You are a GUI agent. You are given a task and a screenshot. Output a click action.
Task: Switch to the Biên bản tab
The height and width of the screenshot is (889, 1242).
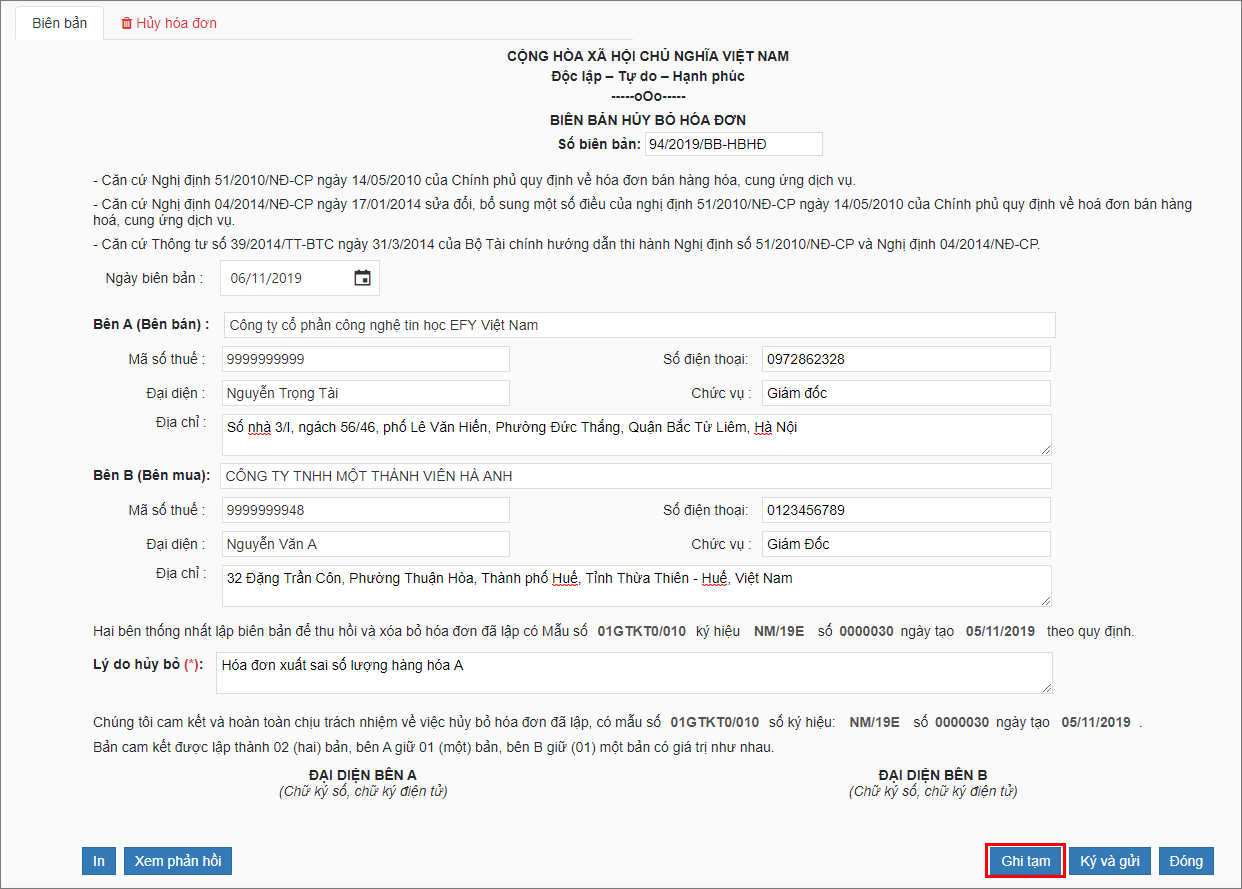coord(60,23)
